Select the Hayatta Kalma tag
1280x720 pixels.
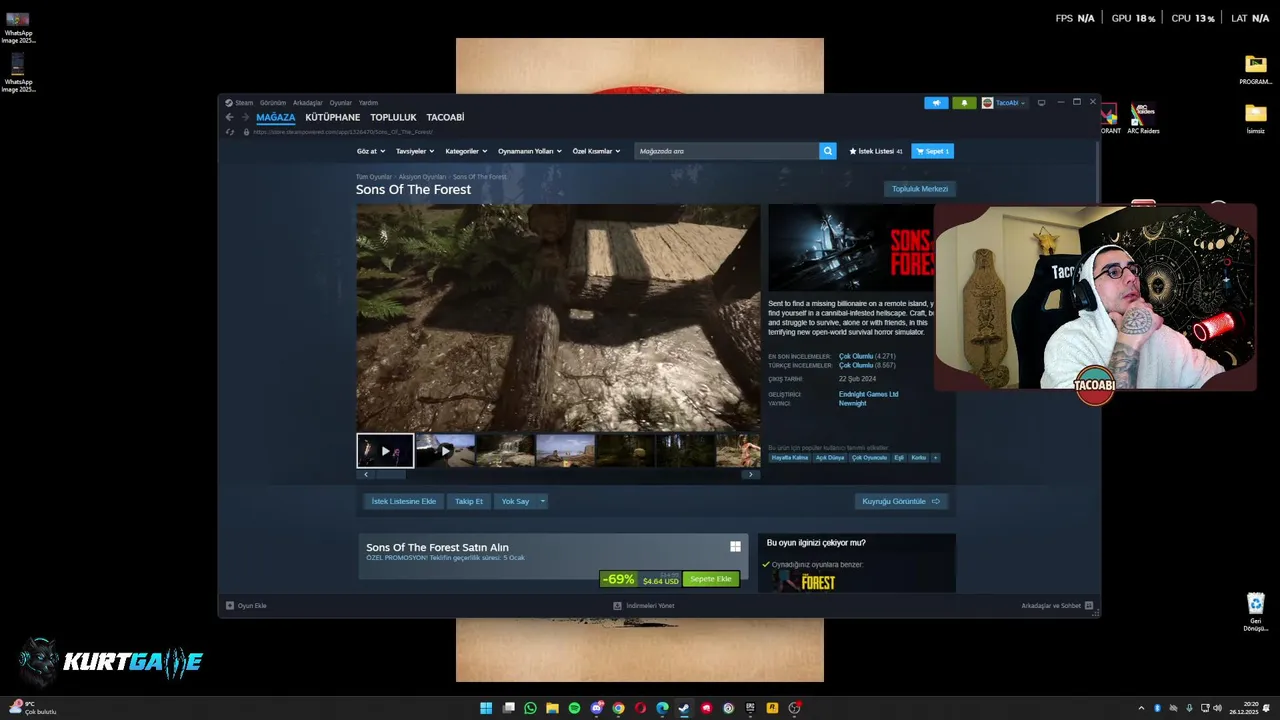click(790, 457)
